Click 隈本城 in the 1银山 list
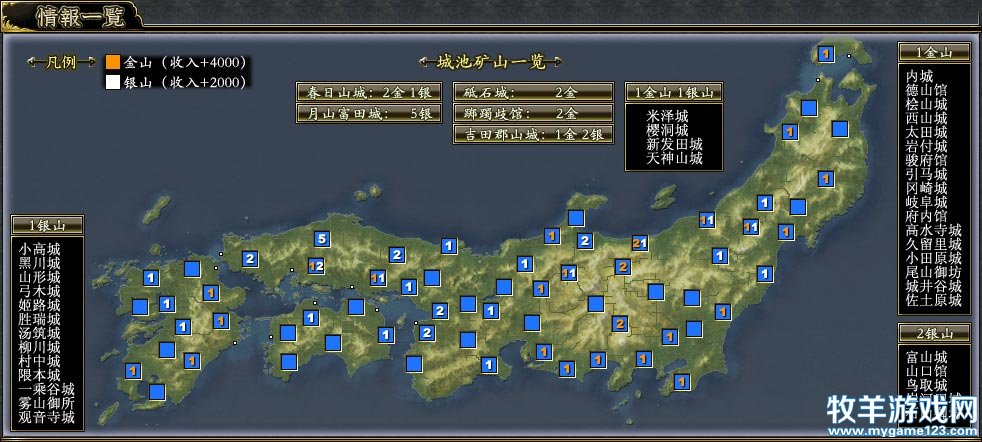Image resolution: width=982 pixels, height=442 pixels. [40, 376]
